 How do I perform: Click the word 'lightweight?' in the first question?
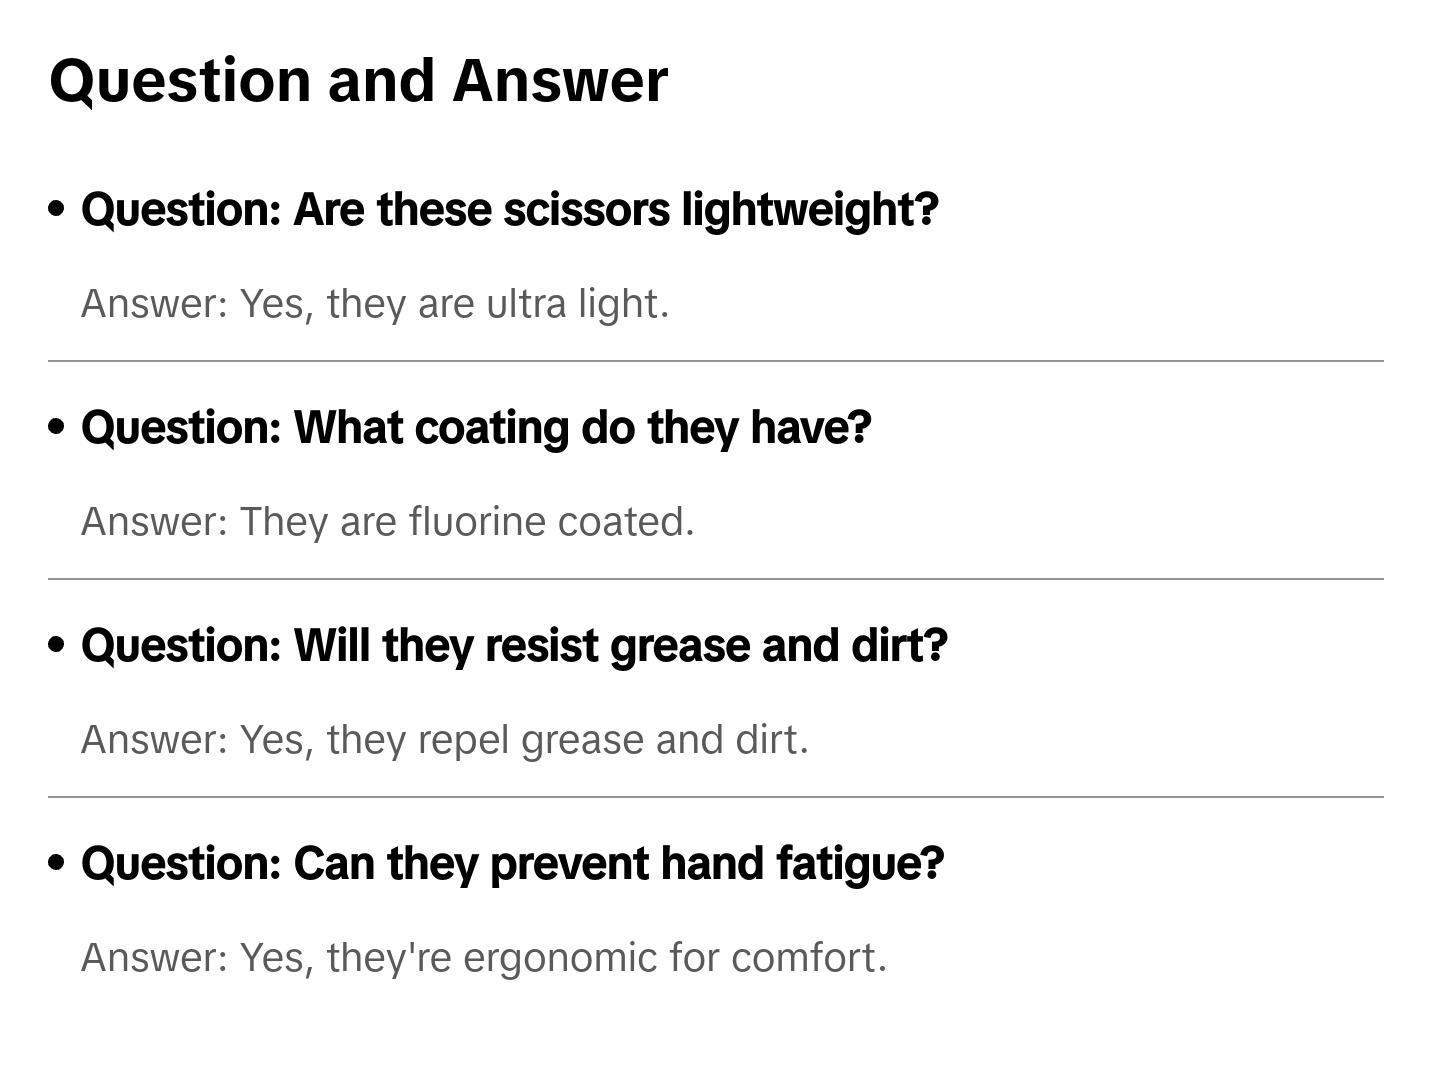[x=810, y=210]
